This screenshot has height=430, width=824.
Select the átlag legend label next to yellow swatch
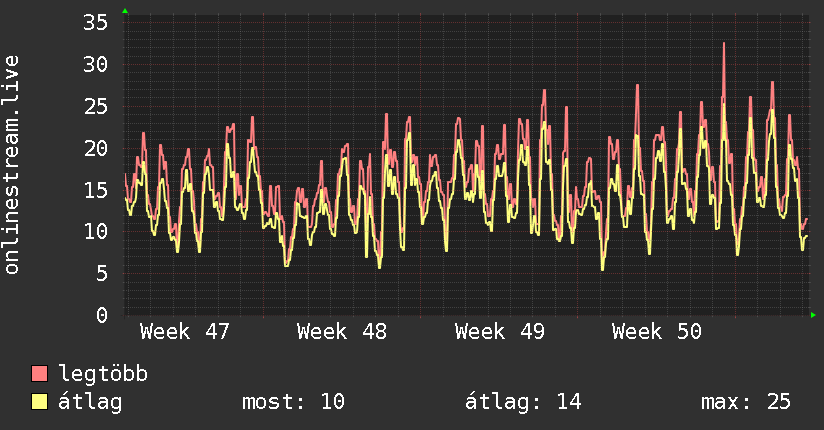click(x=90, y=402)
